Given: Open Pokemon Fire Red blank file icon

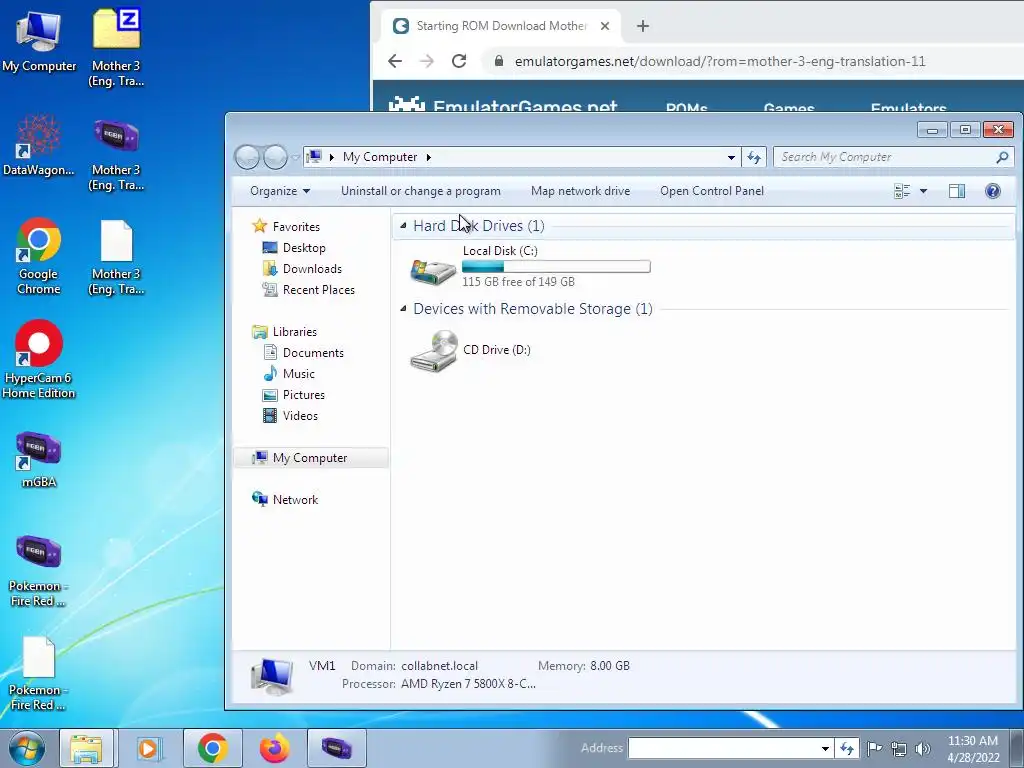Looking at the screenshot, I should (39, 674).
